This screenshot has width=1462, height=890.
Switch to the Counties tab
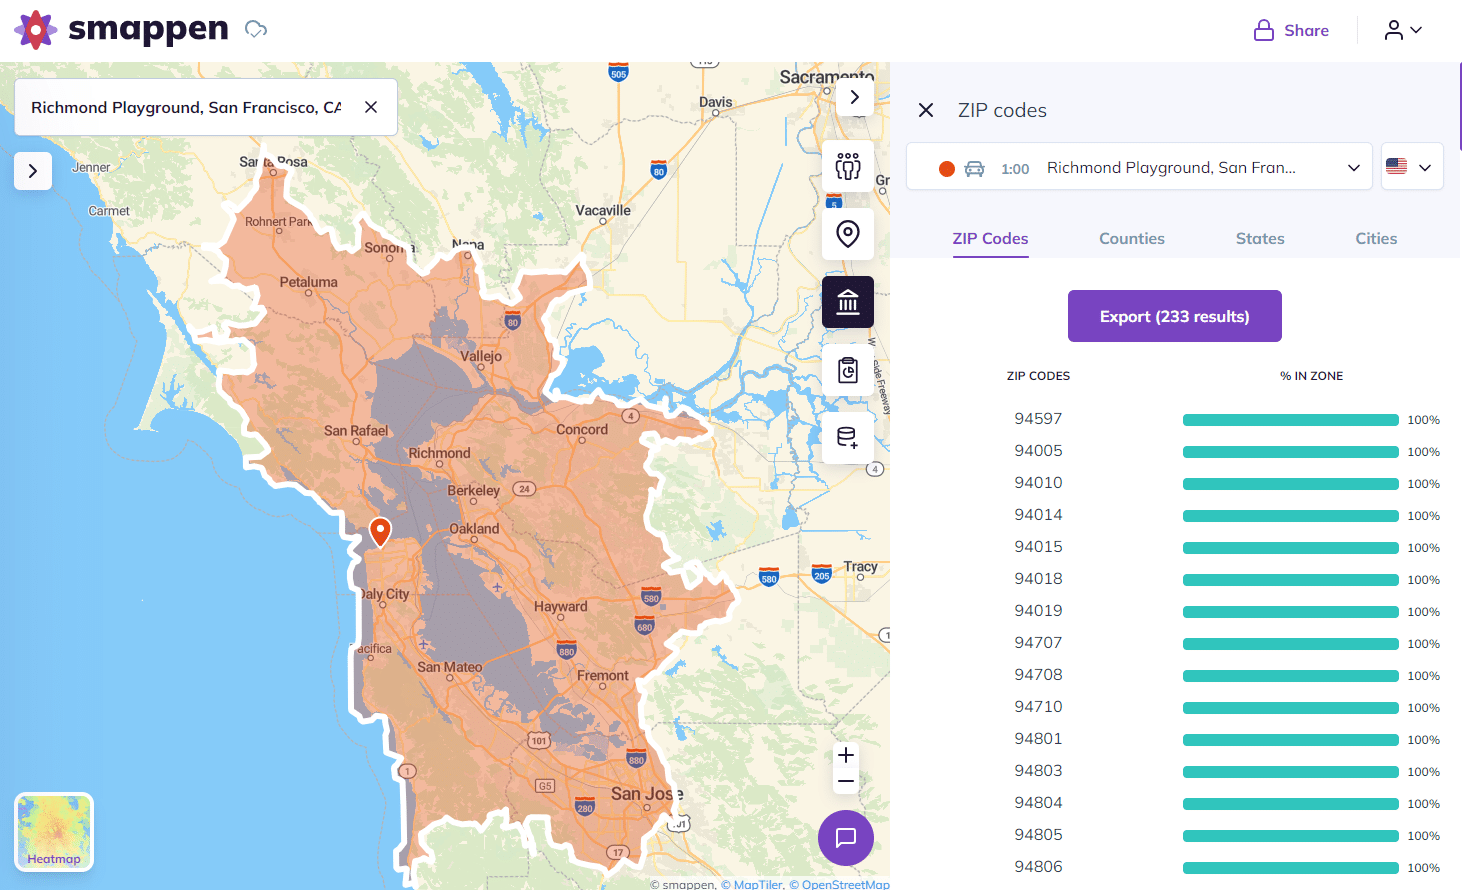(1131, 238)
